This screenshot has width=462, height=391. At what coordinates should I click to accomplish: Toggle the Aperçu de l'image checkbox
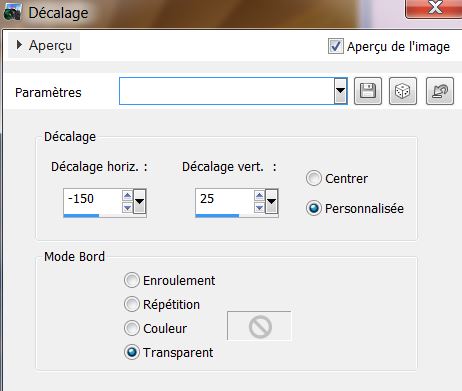pyautogui.click(x=335, y=46)
